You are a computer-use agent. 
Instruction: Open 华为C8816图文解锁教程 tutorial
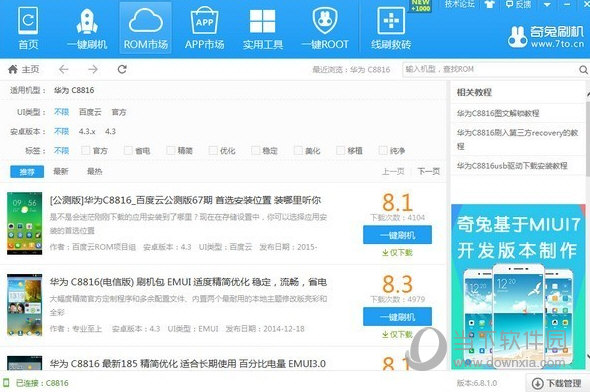pos(498,113)
